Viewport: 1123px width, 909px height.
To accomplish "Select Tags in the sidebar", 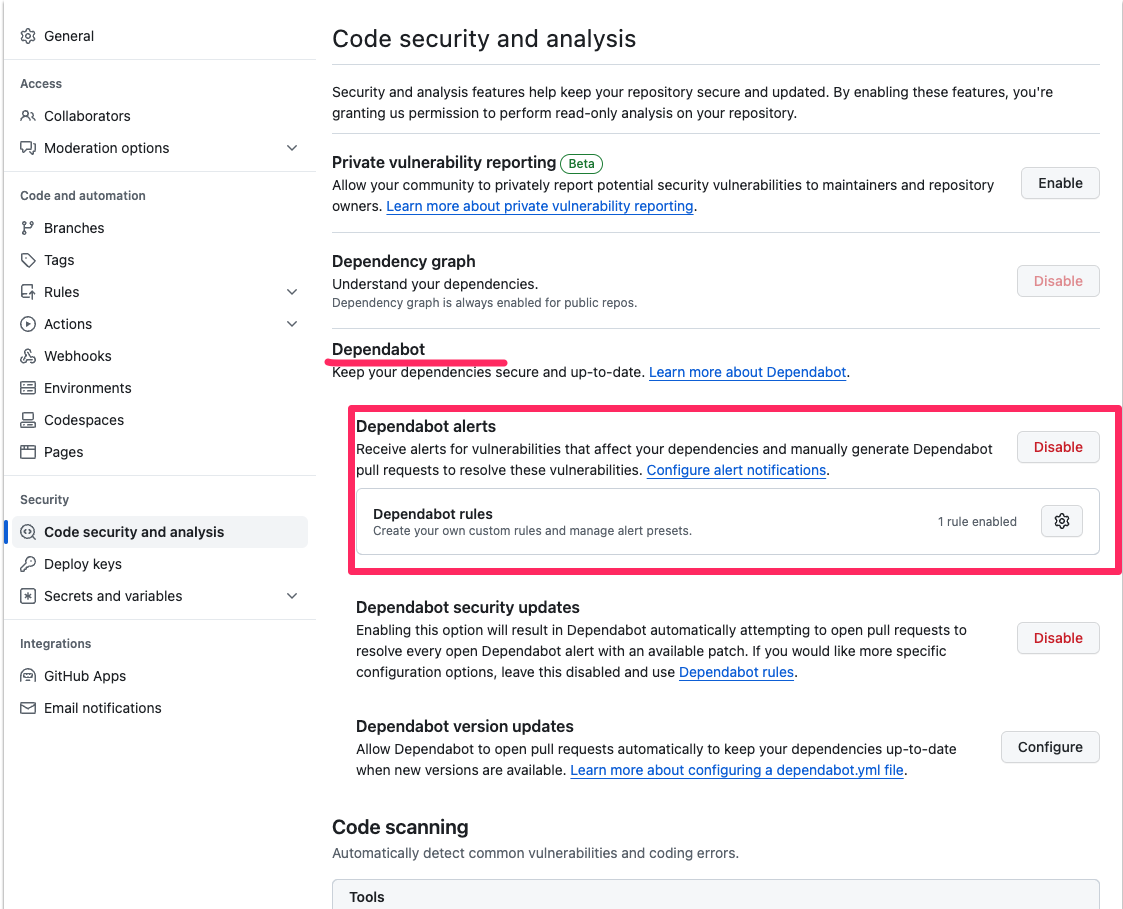I will point(59,260).
